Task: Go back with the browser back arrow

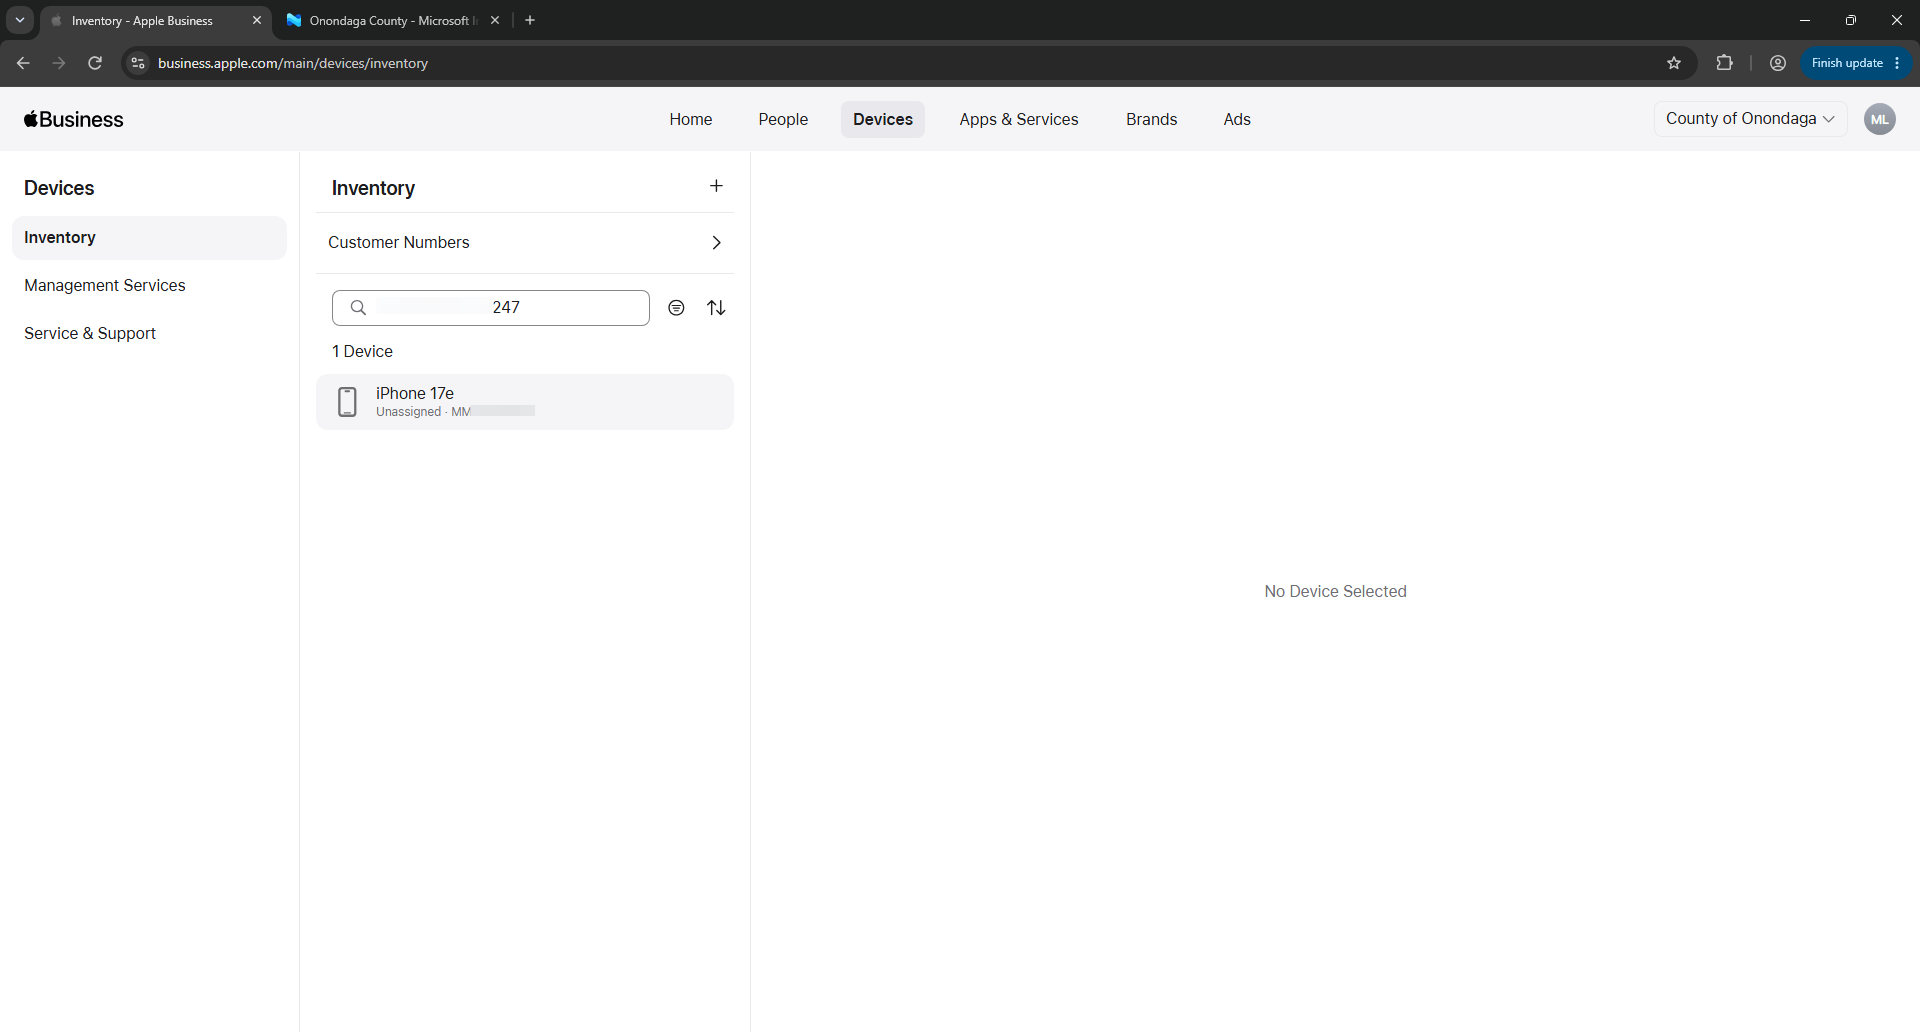Action: pos(23,63)
